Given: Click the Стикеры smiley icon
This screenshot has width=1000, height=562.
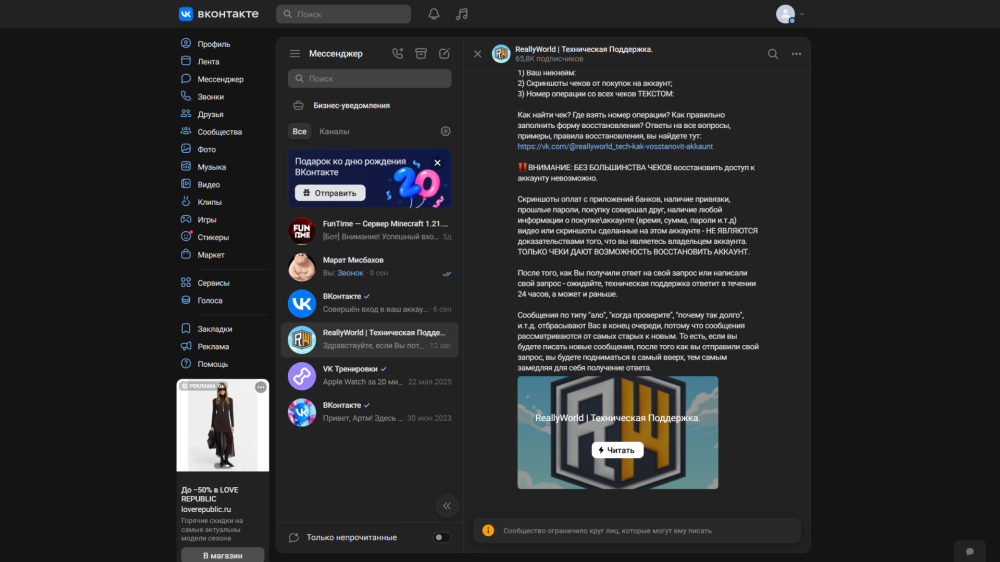Looking at the screenshot, I should 186,237.
